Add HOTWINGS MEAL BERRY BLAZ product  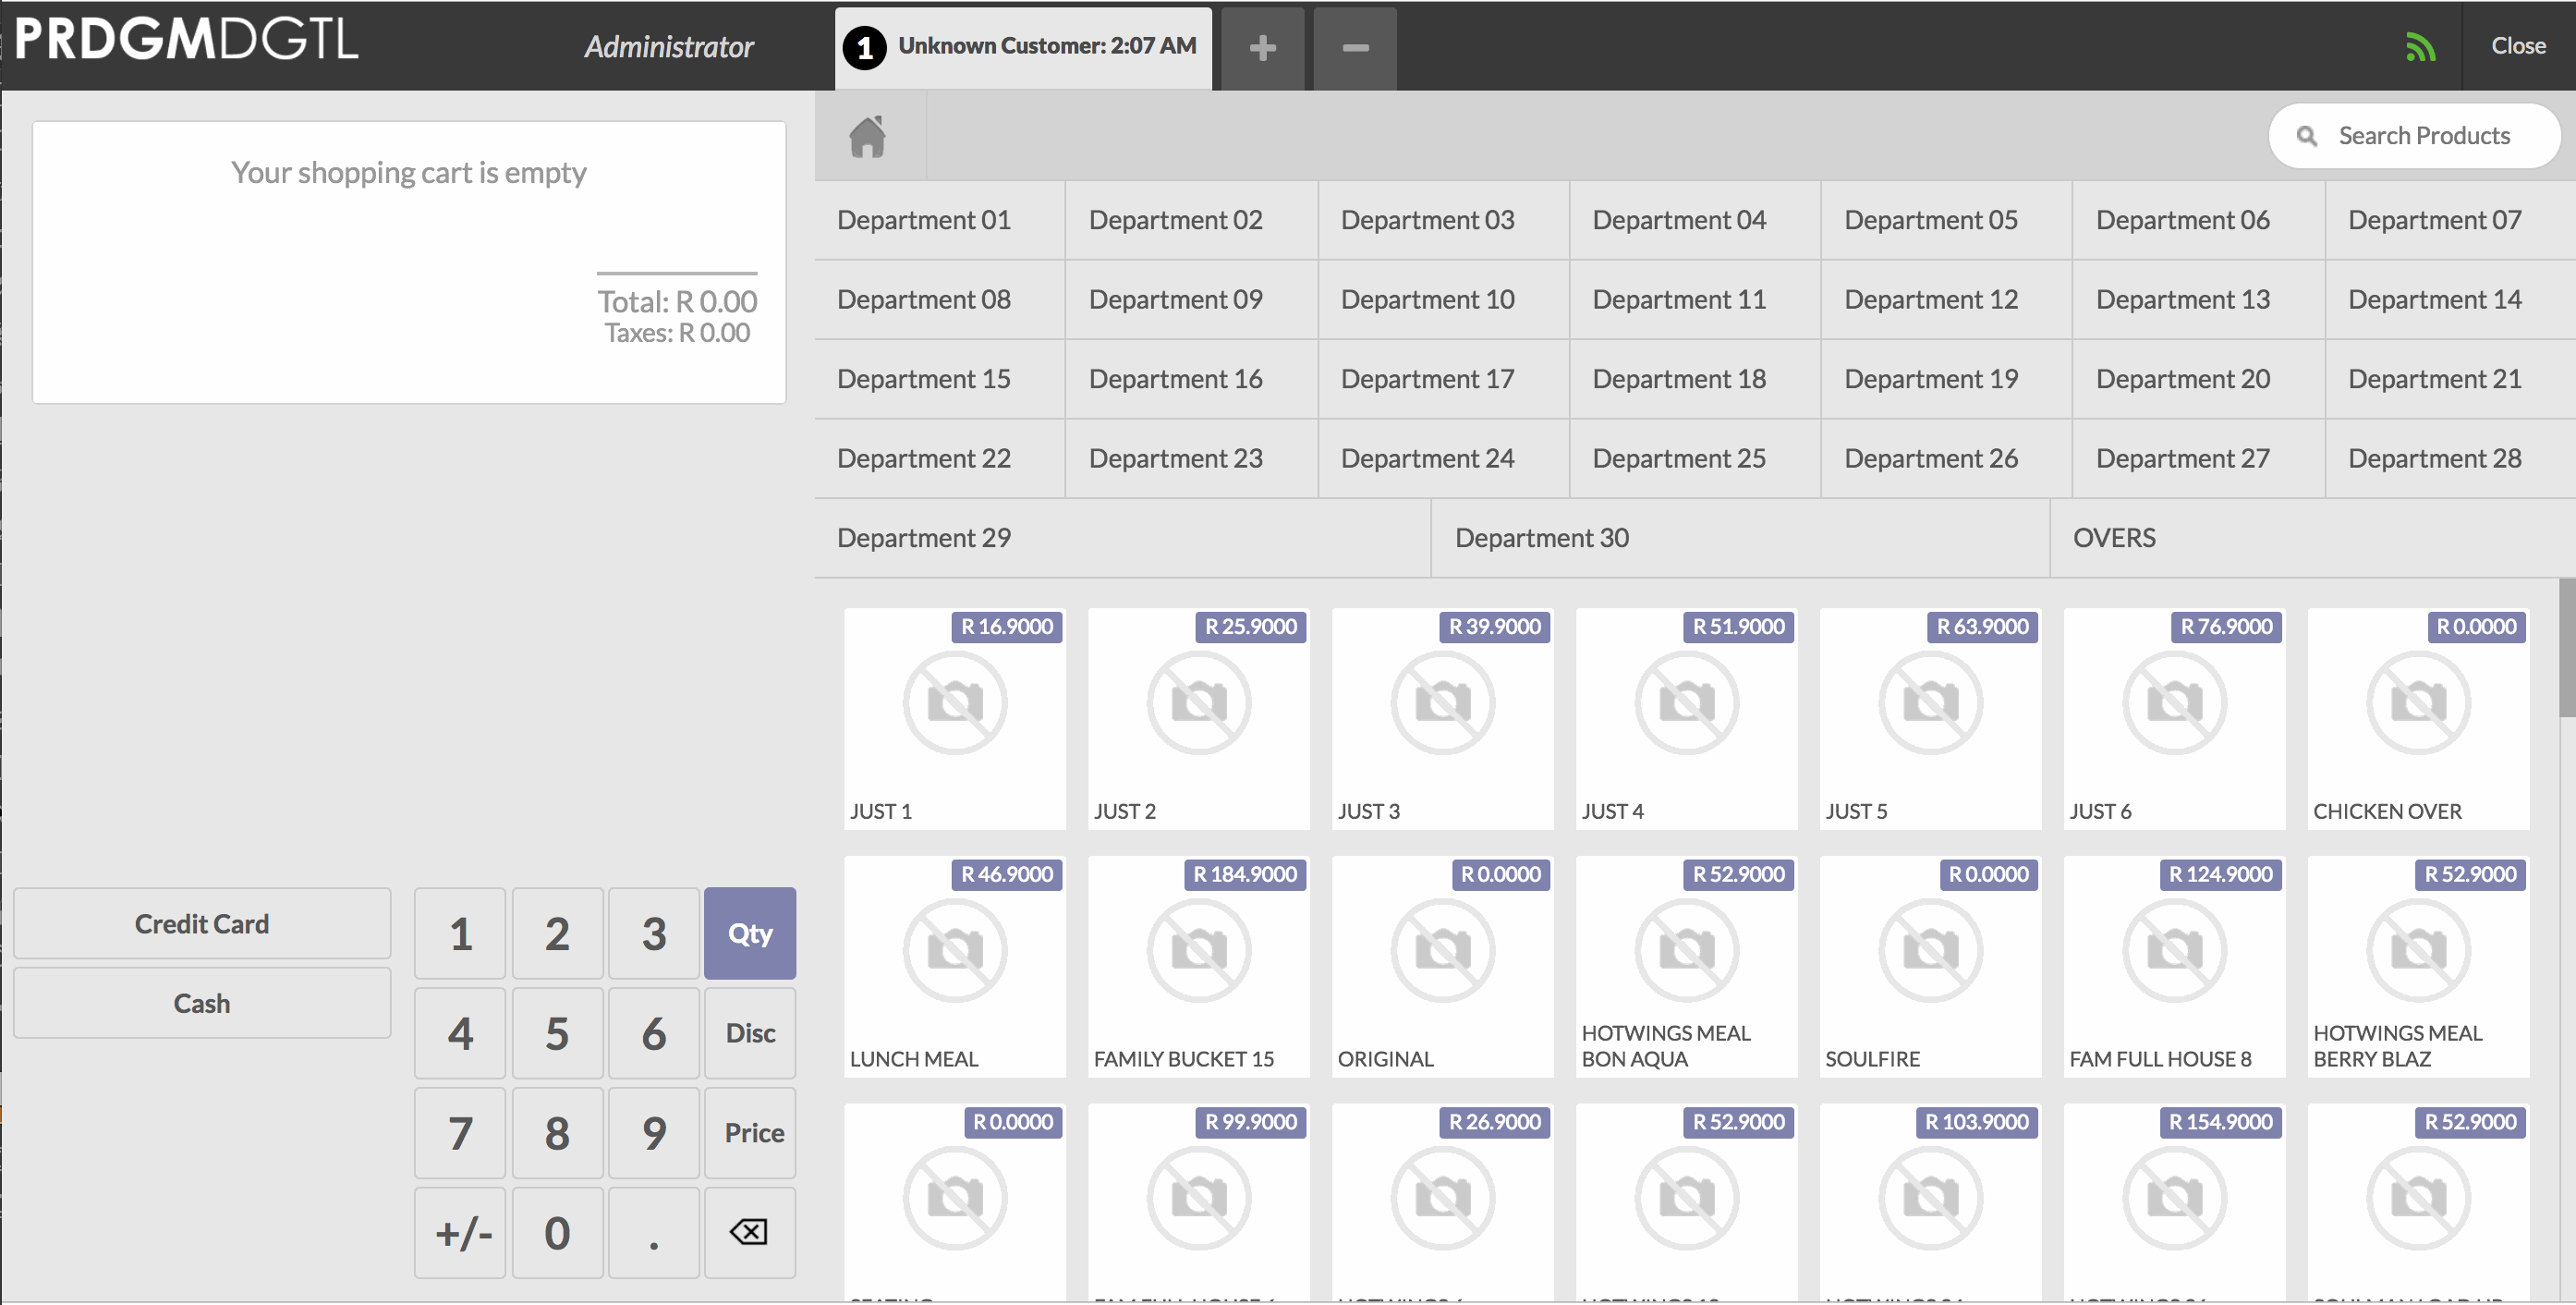pos(2418,966)
